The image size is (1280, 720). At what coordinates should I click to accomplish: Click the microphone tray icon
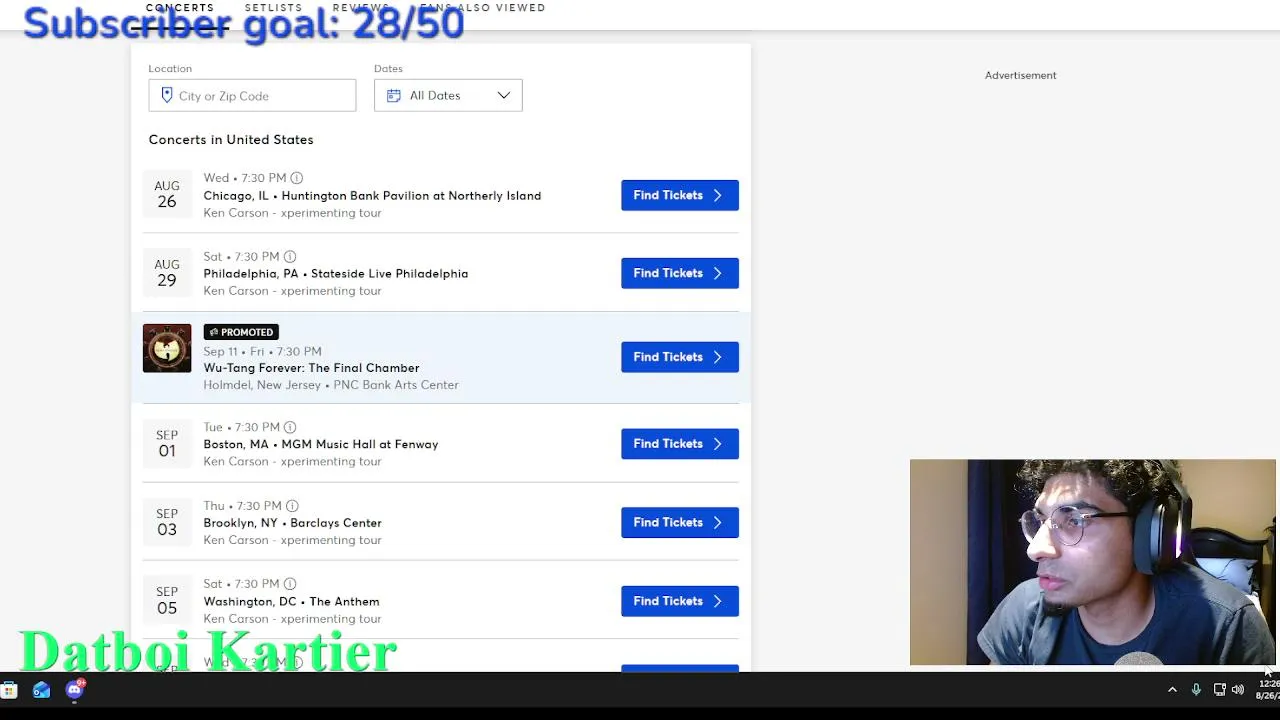[x=1196, y=690]
